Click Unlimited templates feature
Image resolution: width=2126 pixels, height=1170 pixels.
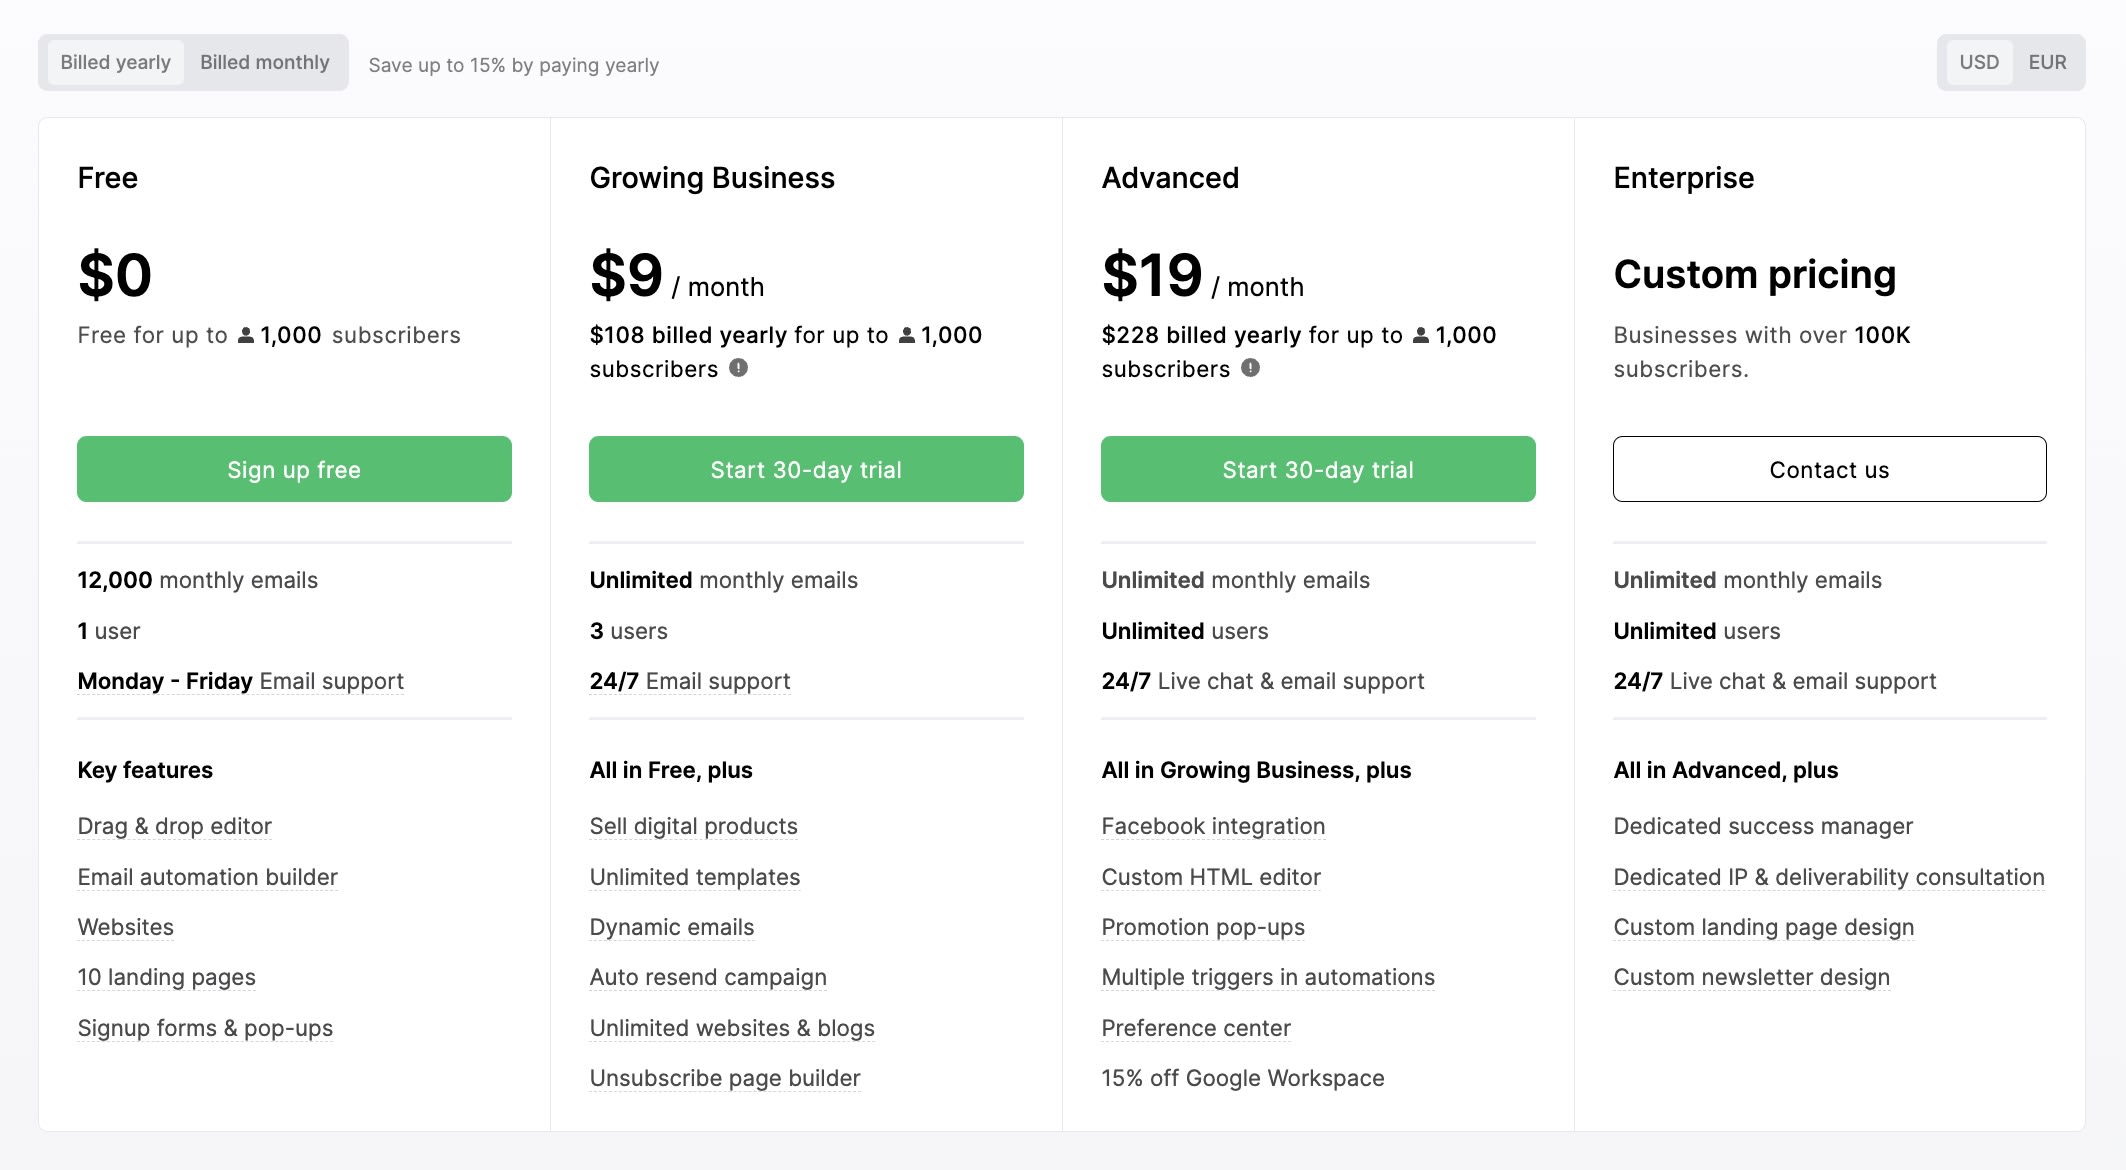point(695,877)
